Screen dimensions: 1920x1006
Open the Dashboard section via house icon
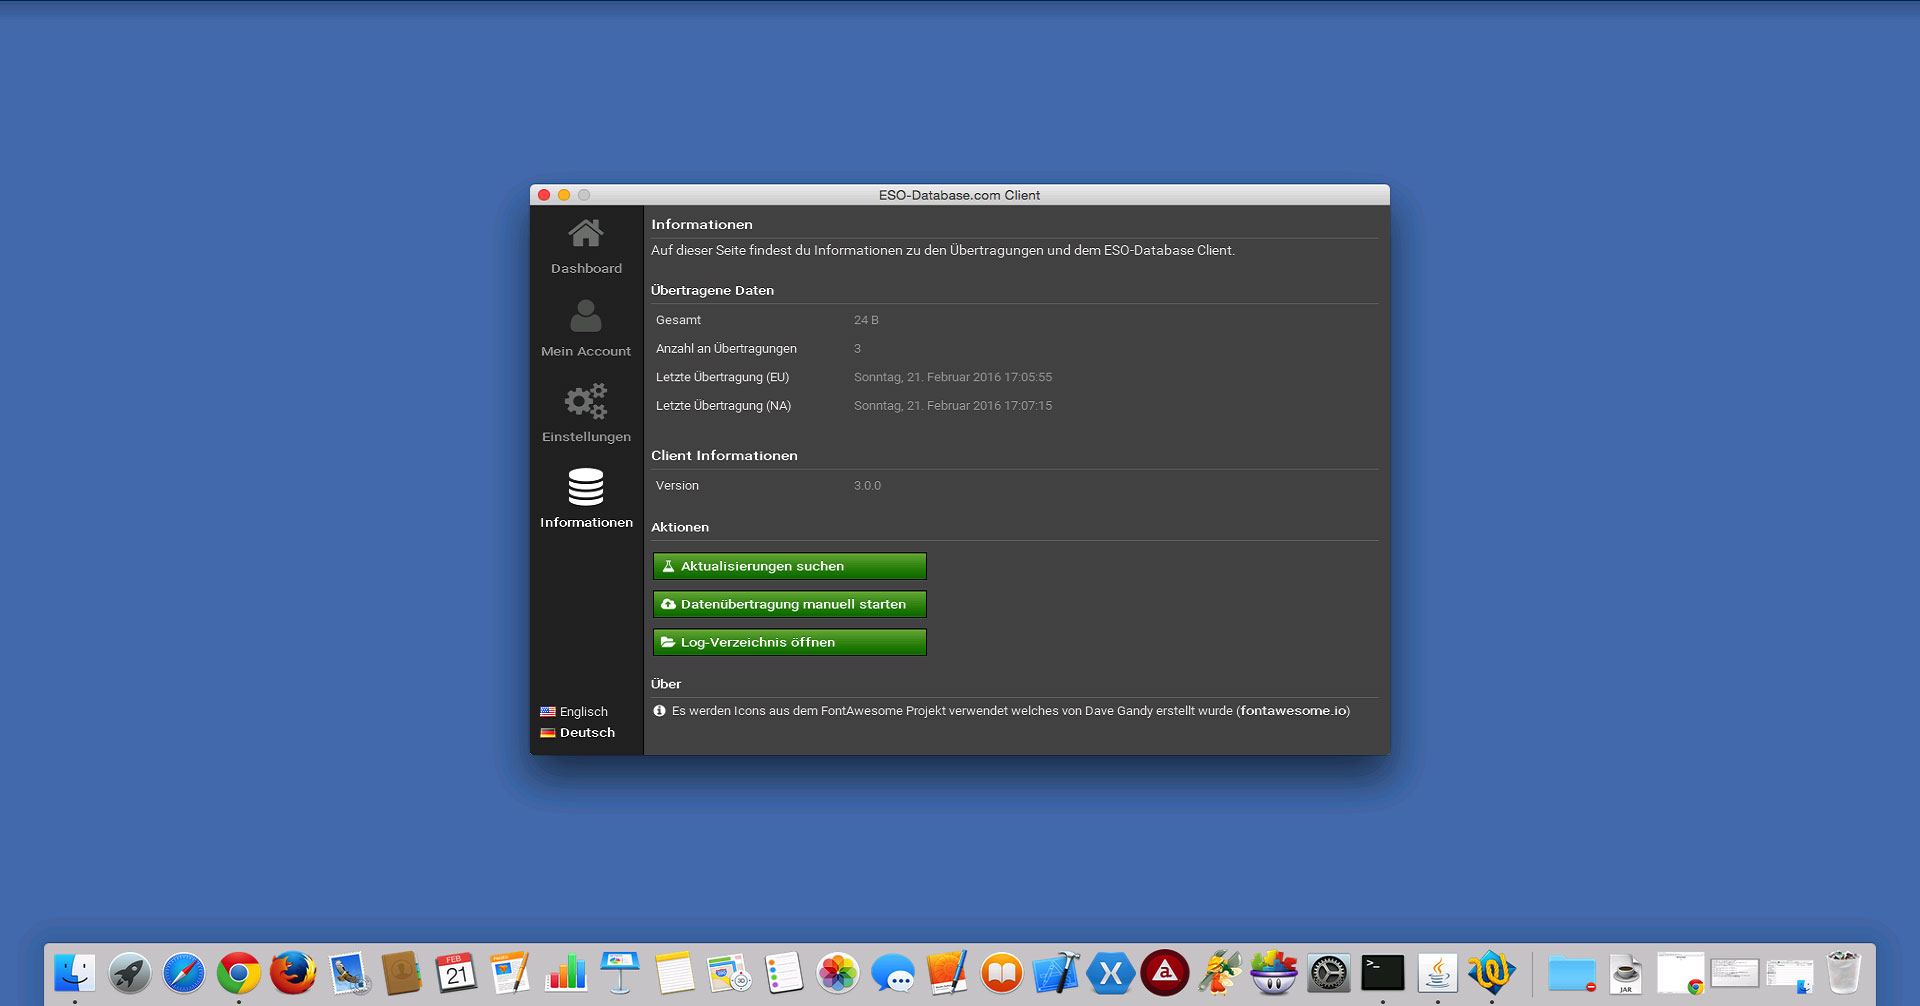point(586,233)
